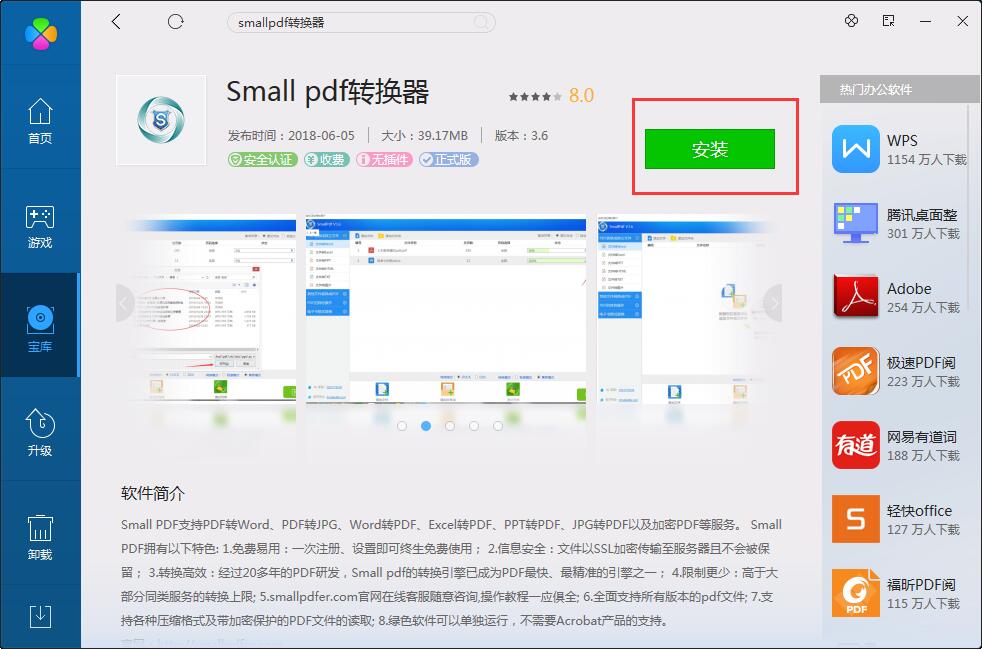
Task: Open the 极速PDF阅读器 app icon
Action: tap(855, 371)
